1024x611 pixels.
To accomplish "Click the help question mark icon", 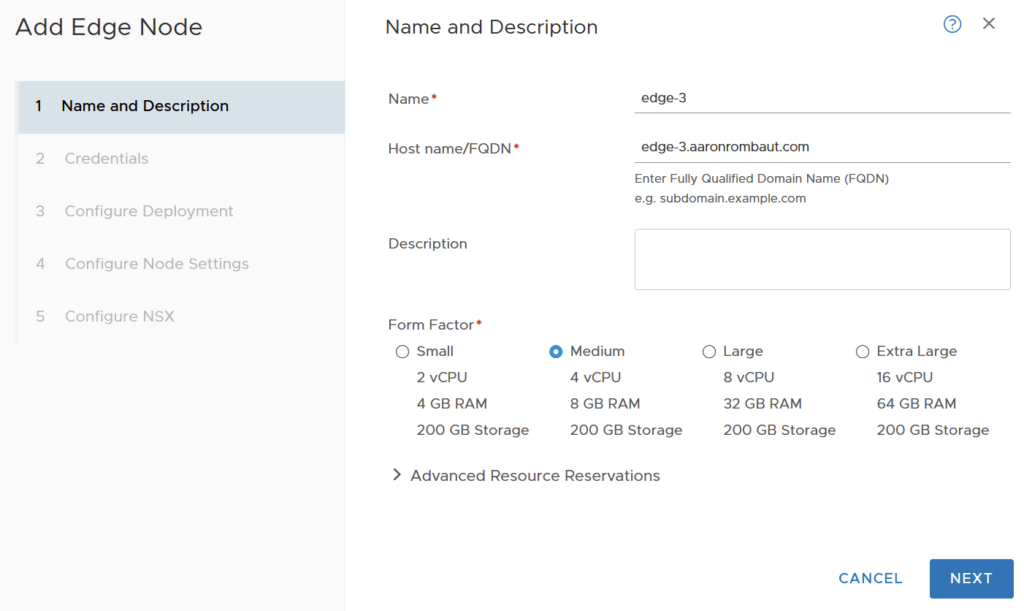I will point(952,24).
